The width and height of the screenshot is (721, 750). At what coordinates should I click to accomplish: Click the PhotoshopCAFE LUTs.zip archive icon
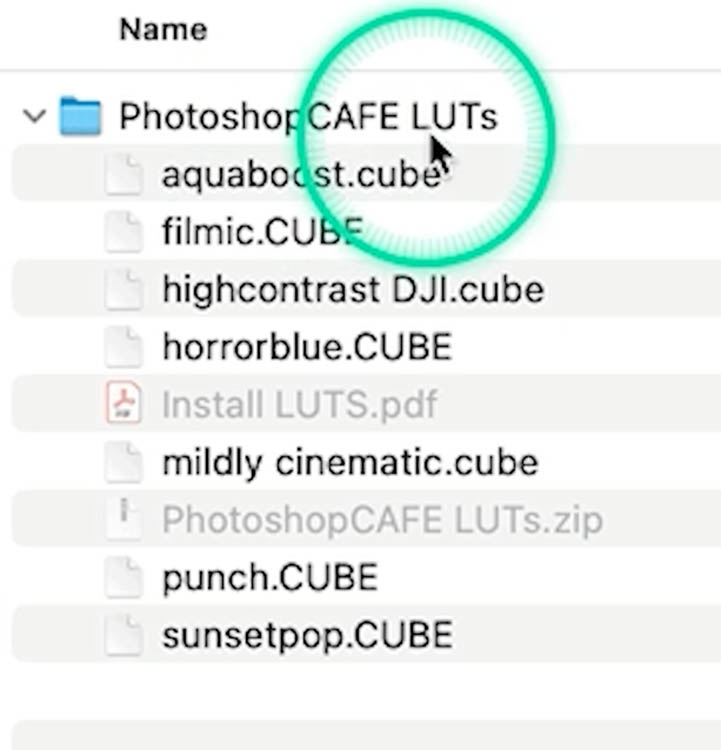pos(124,519)
